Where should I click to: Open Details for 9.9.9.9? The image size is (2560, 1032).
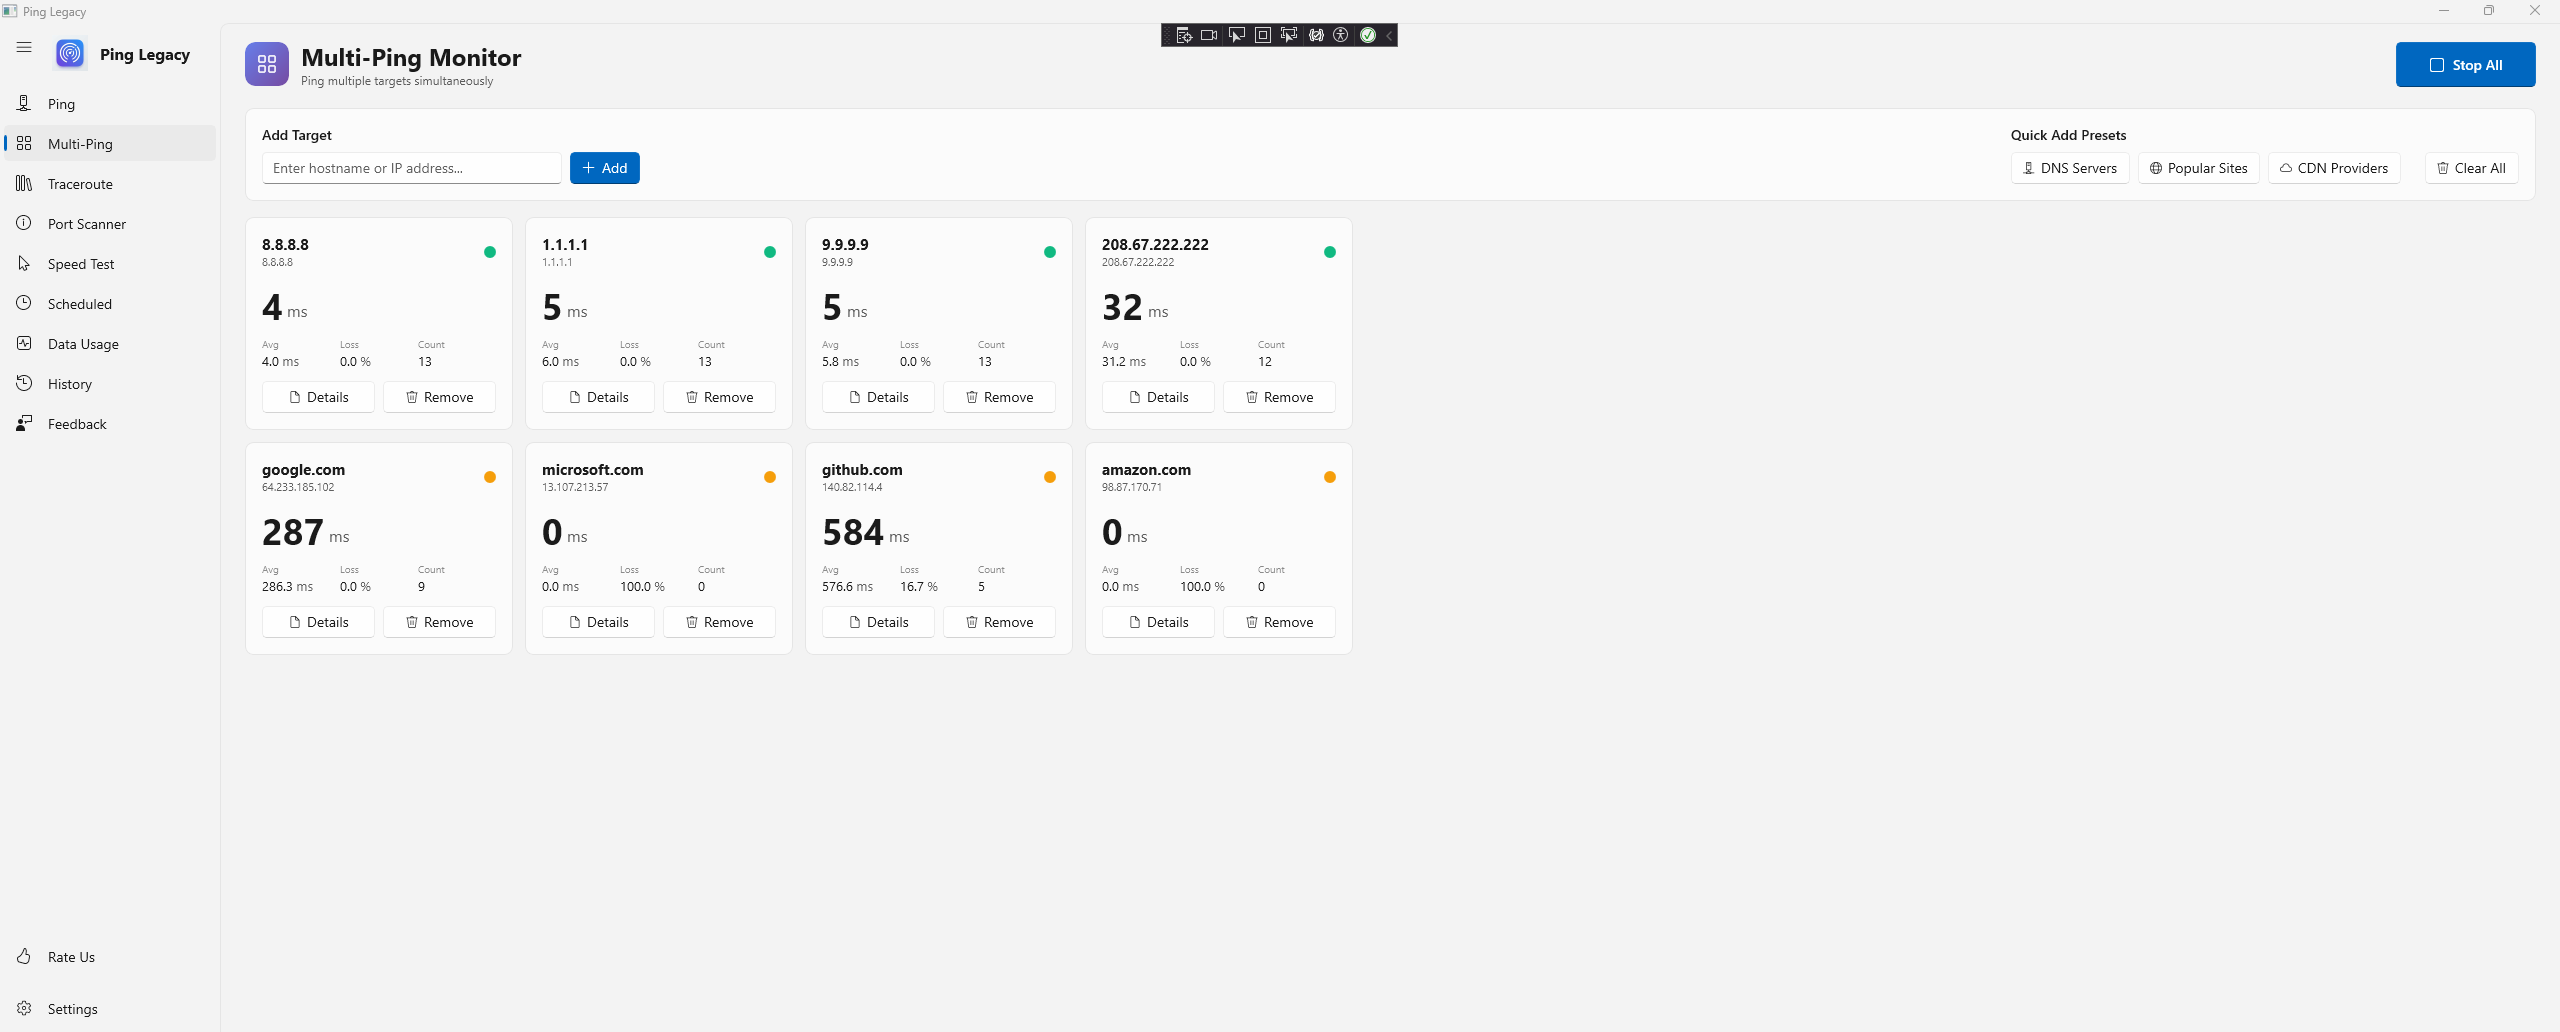click(x=878, y=397)
